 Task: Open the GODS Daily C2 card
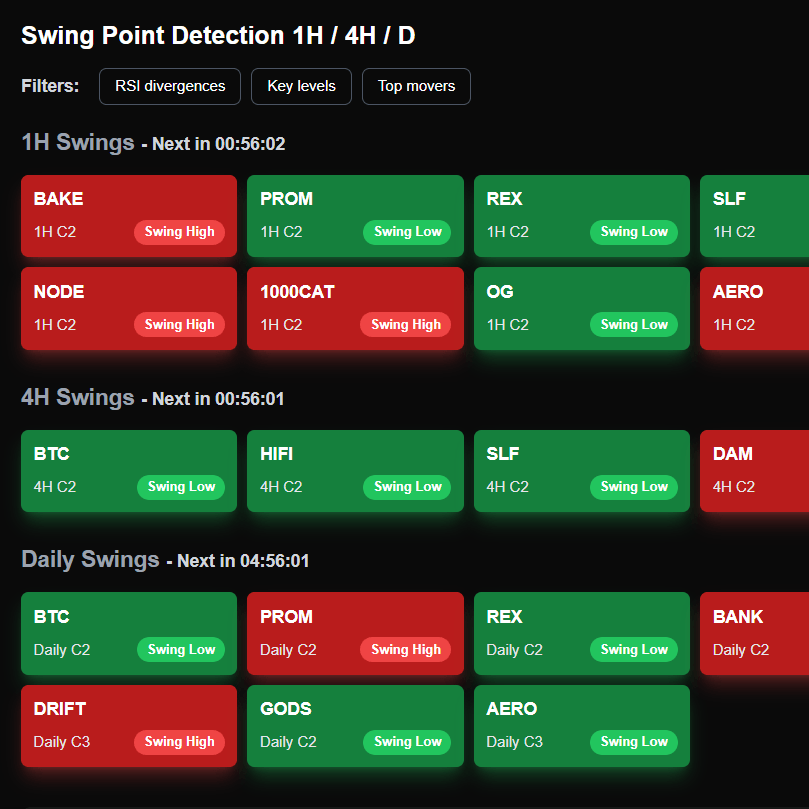click(355, 725)
